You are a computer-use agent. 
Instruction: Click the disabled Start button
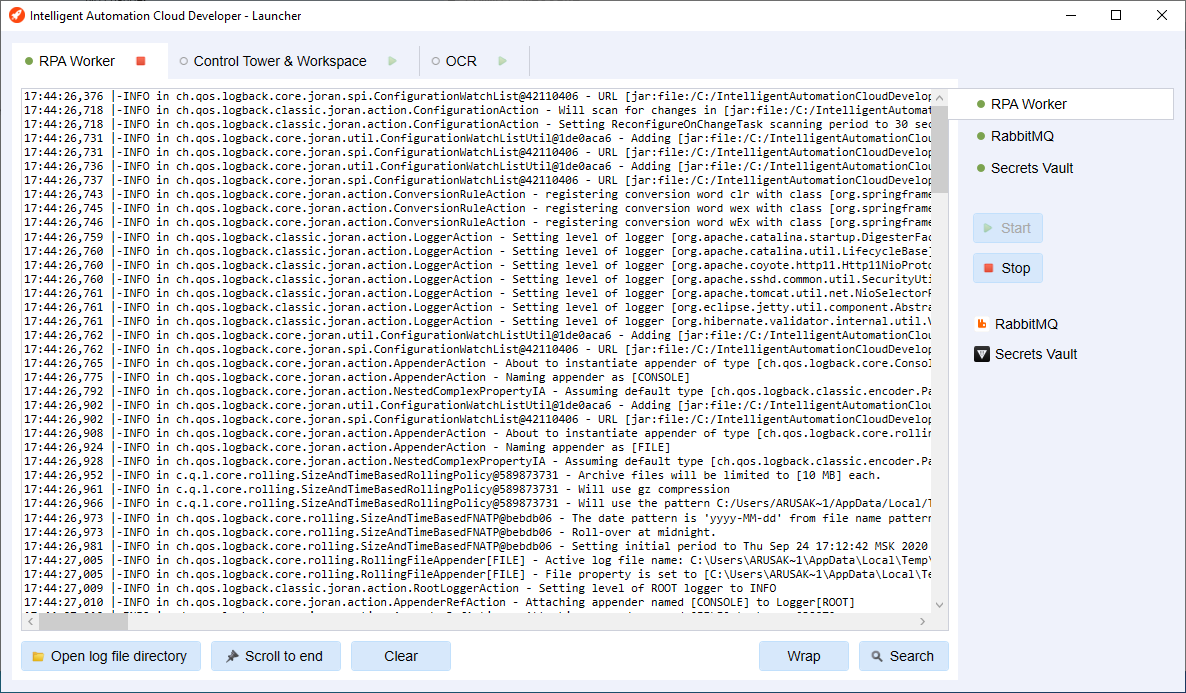coord(1007,228)
